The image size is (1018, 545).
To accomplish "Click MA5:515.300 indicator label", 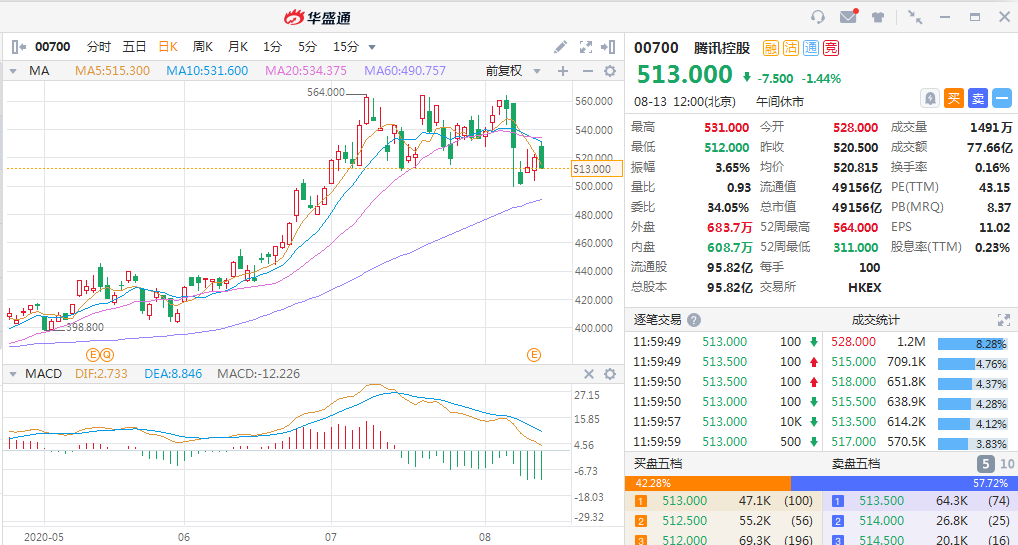I will (112, 71).
